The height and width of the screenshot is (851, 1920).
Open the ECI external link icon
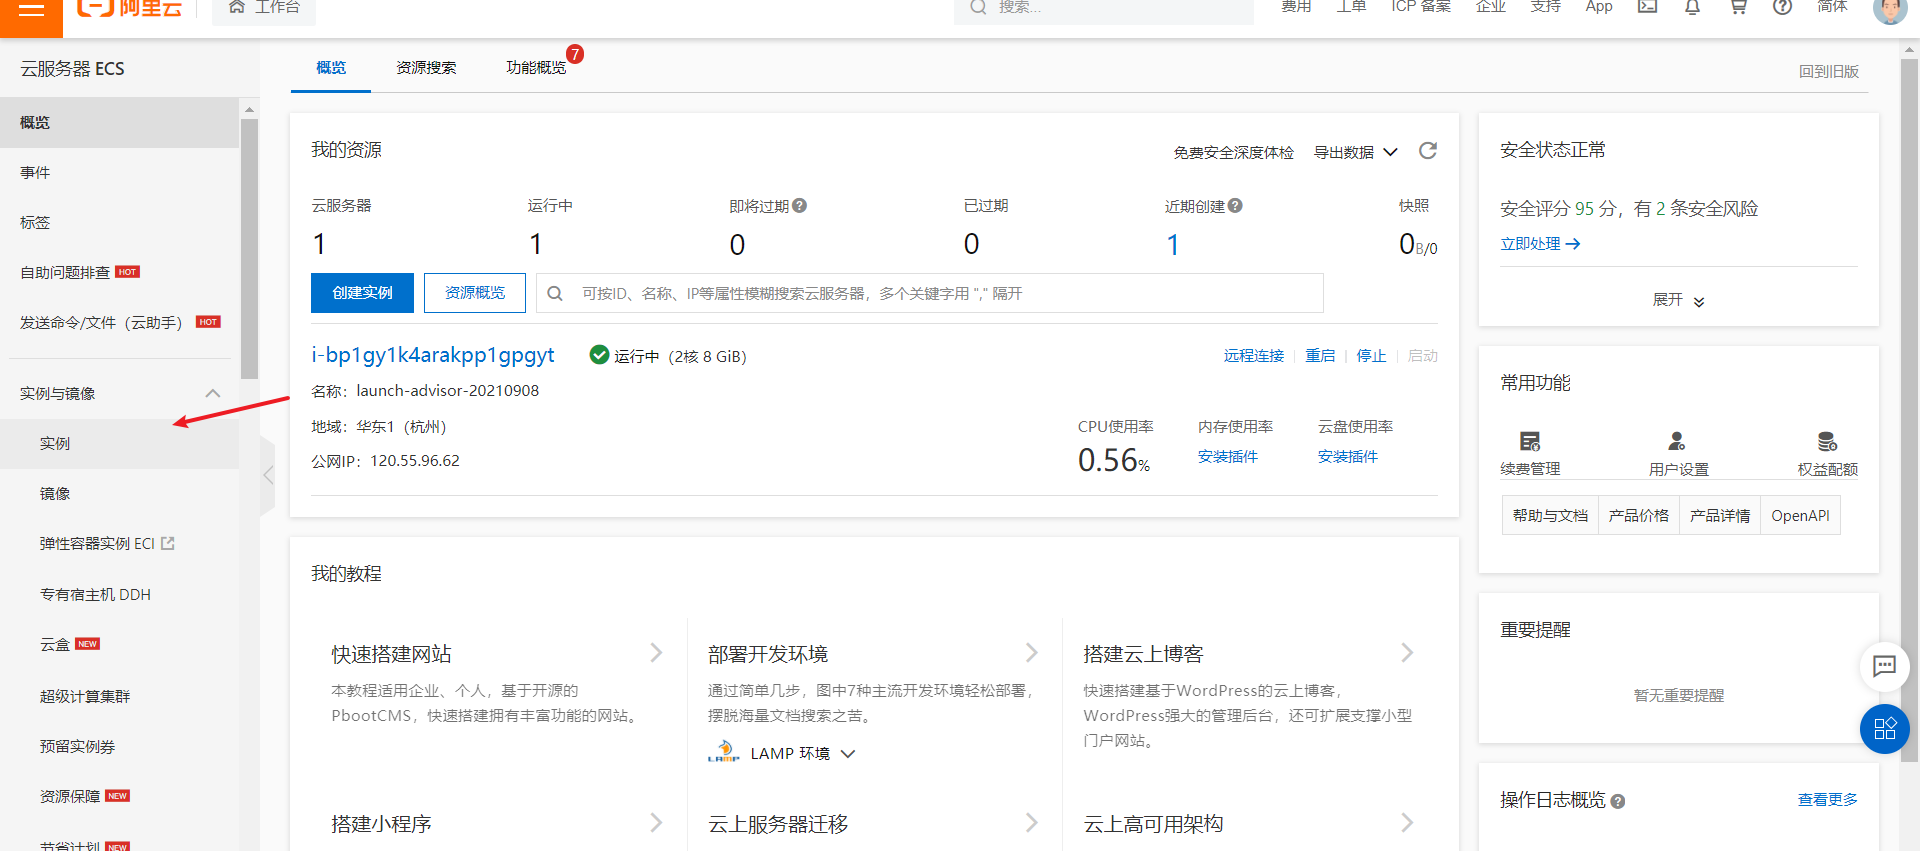click(x=168, y=543)
